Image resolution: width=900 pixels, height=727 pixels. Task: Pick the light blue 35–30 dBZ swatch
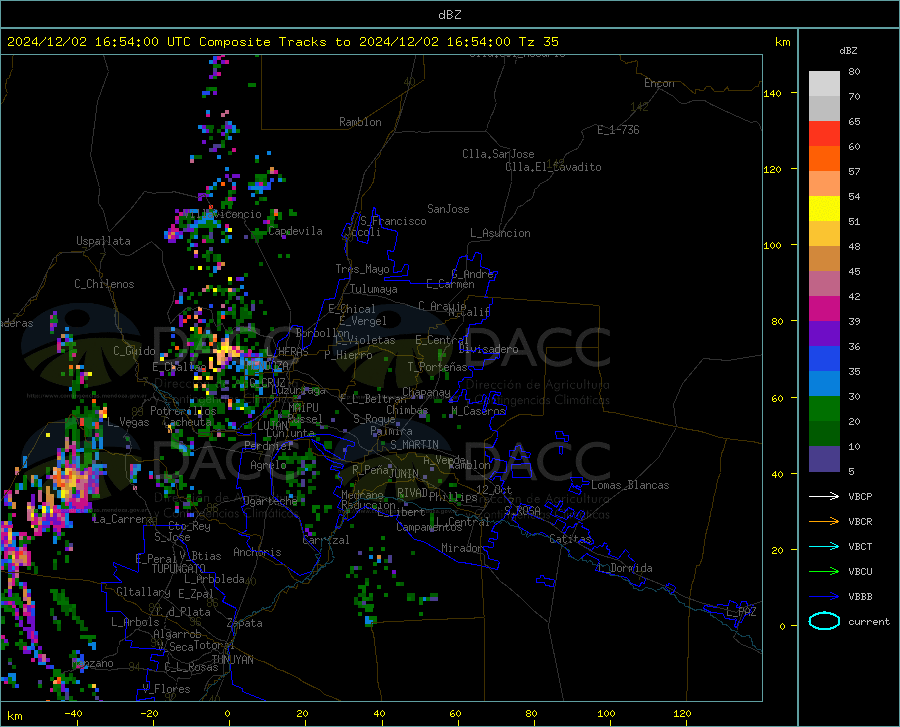824,384
